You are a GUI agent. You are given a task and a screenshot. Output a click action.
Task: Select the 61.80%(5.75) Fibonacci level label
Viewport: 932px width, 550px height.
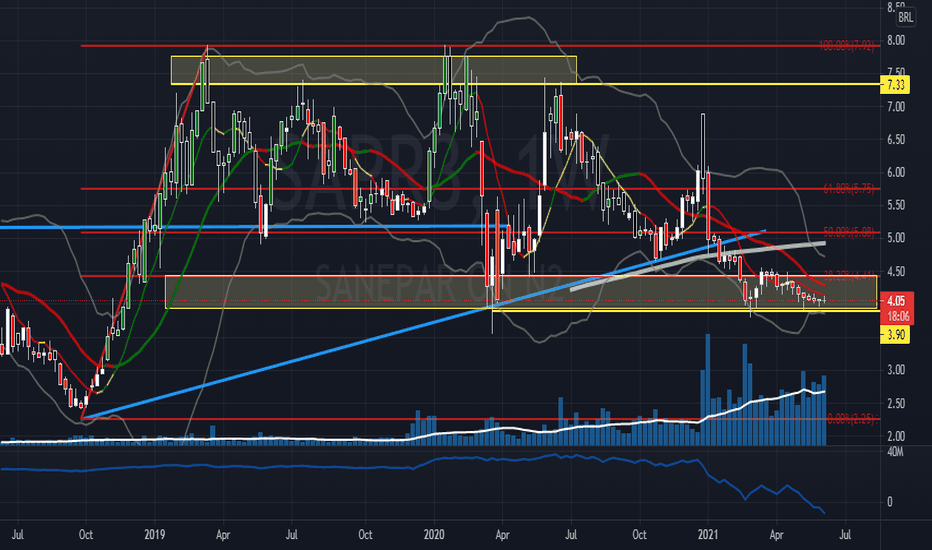point(849,189)
